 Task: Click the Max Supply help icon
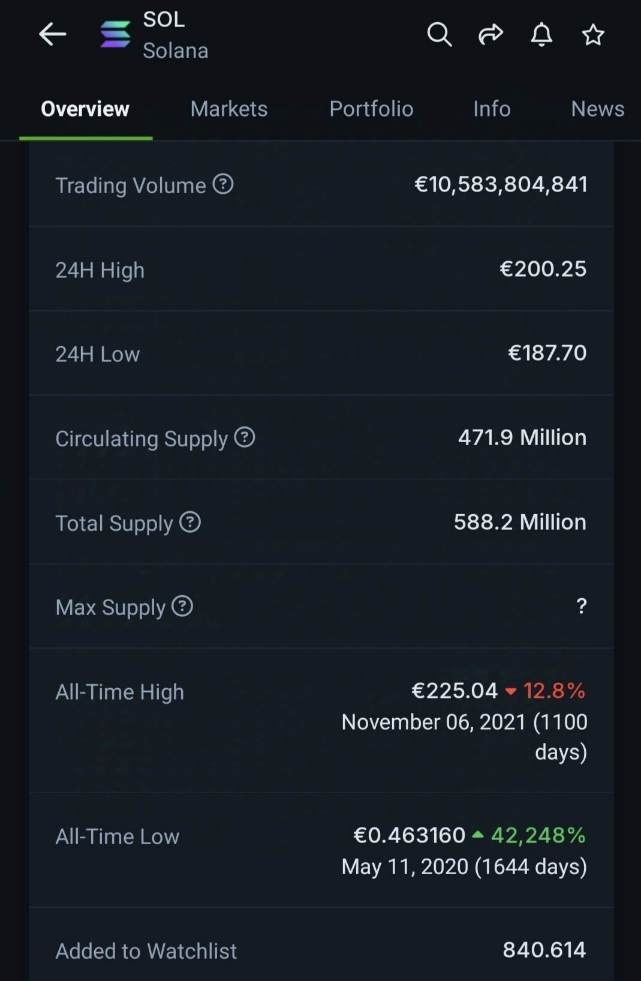coord(182,606)
